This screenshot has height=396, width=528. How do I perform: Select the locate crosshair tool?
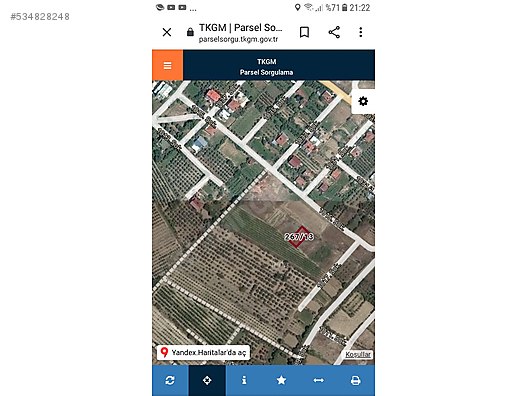[207, 381]
